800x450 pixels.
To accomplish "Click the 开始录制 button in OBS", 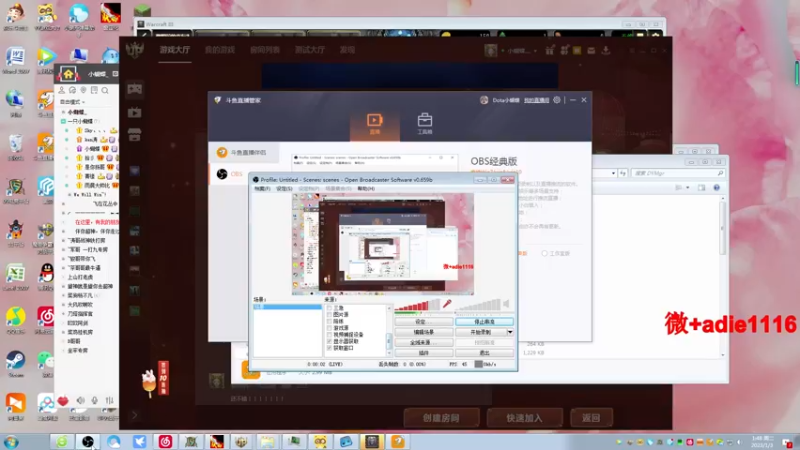I will pos(480,332).
